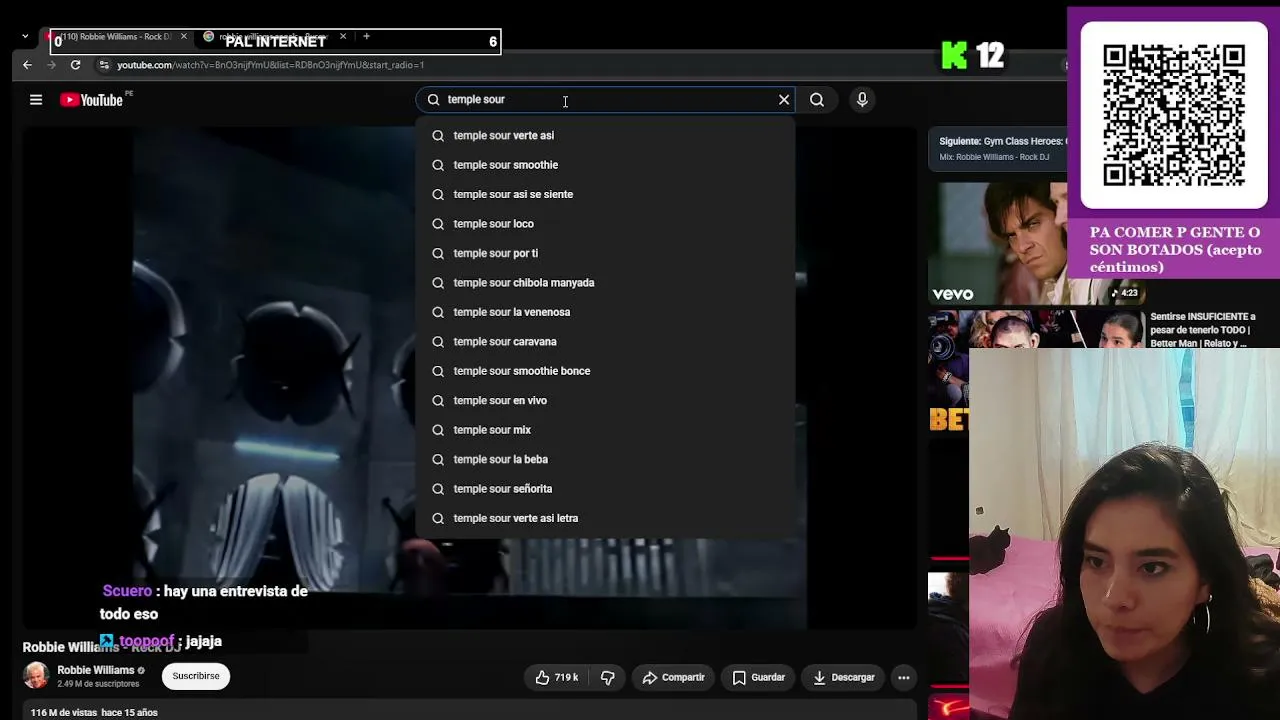The image size is (1280, 720).
Task: Subscribe with the Suscribirse button
Action: [196, 676]
